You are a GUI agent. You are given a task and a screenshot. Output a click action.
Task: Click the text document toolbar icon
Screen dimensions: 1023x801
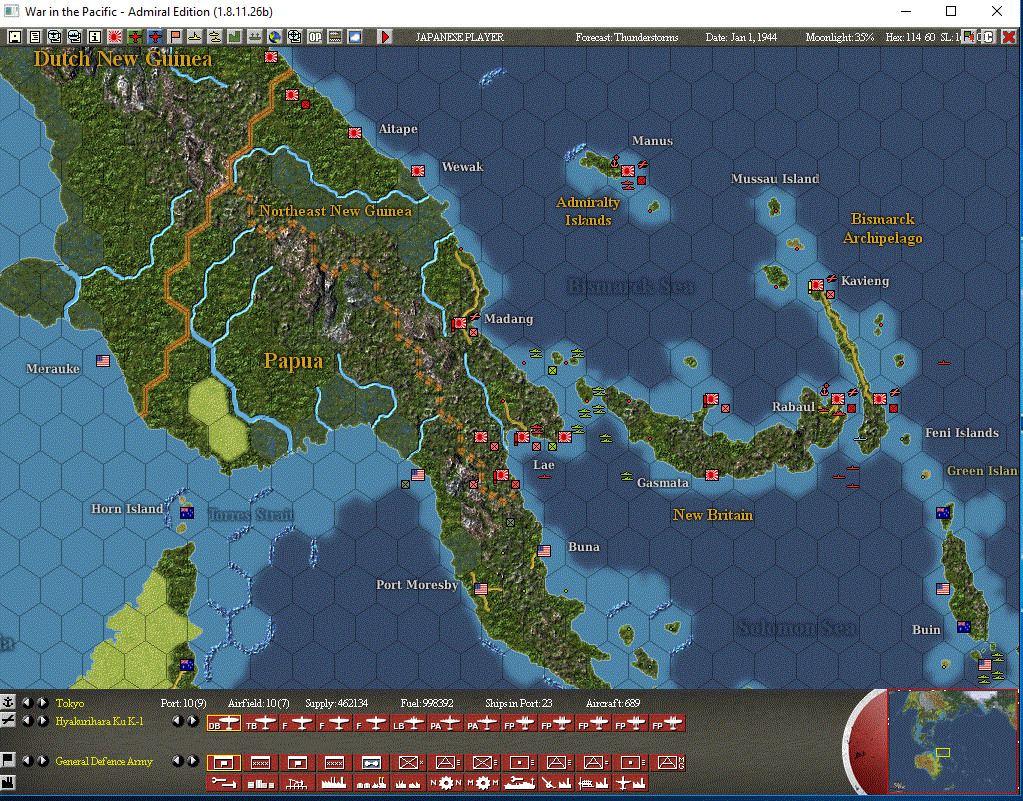click(35, 37)
